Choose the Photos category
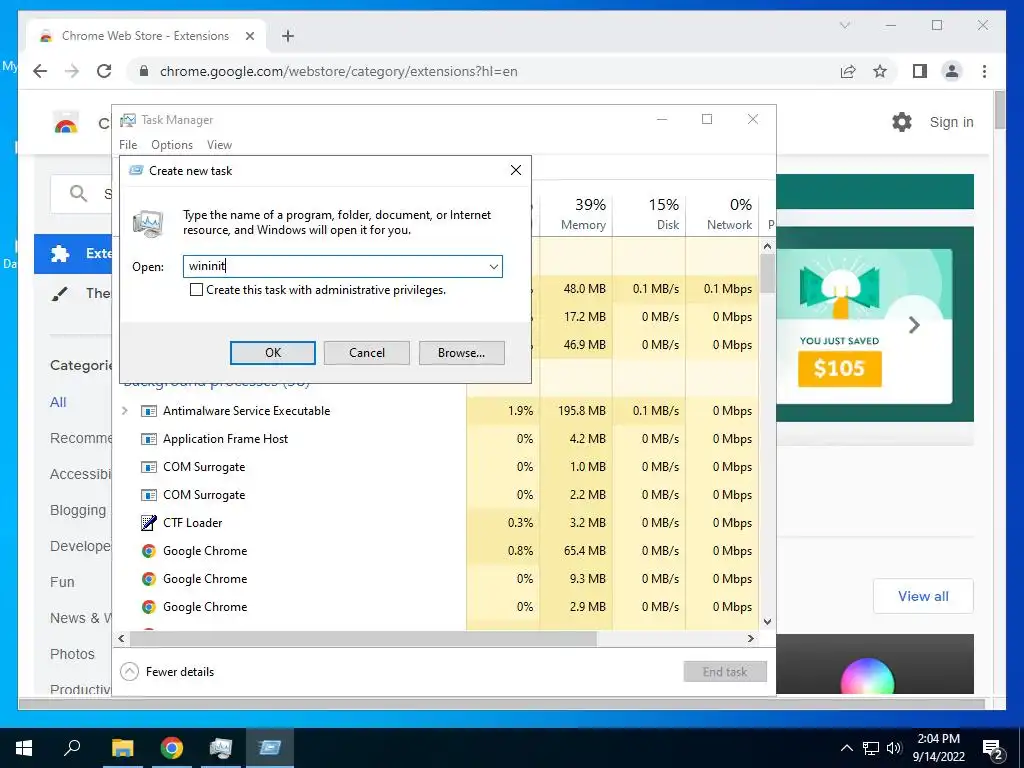The image size is (1024, 768). (72, 654)
